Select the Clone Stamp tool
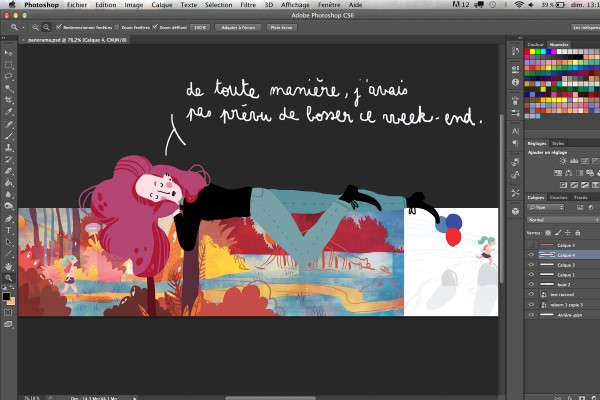 point(8,148)
